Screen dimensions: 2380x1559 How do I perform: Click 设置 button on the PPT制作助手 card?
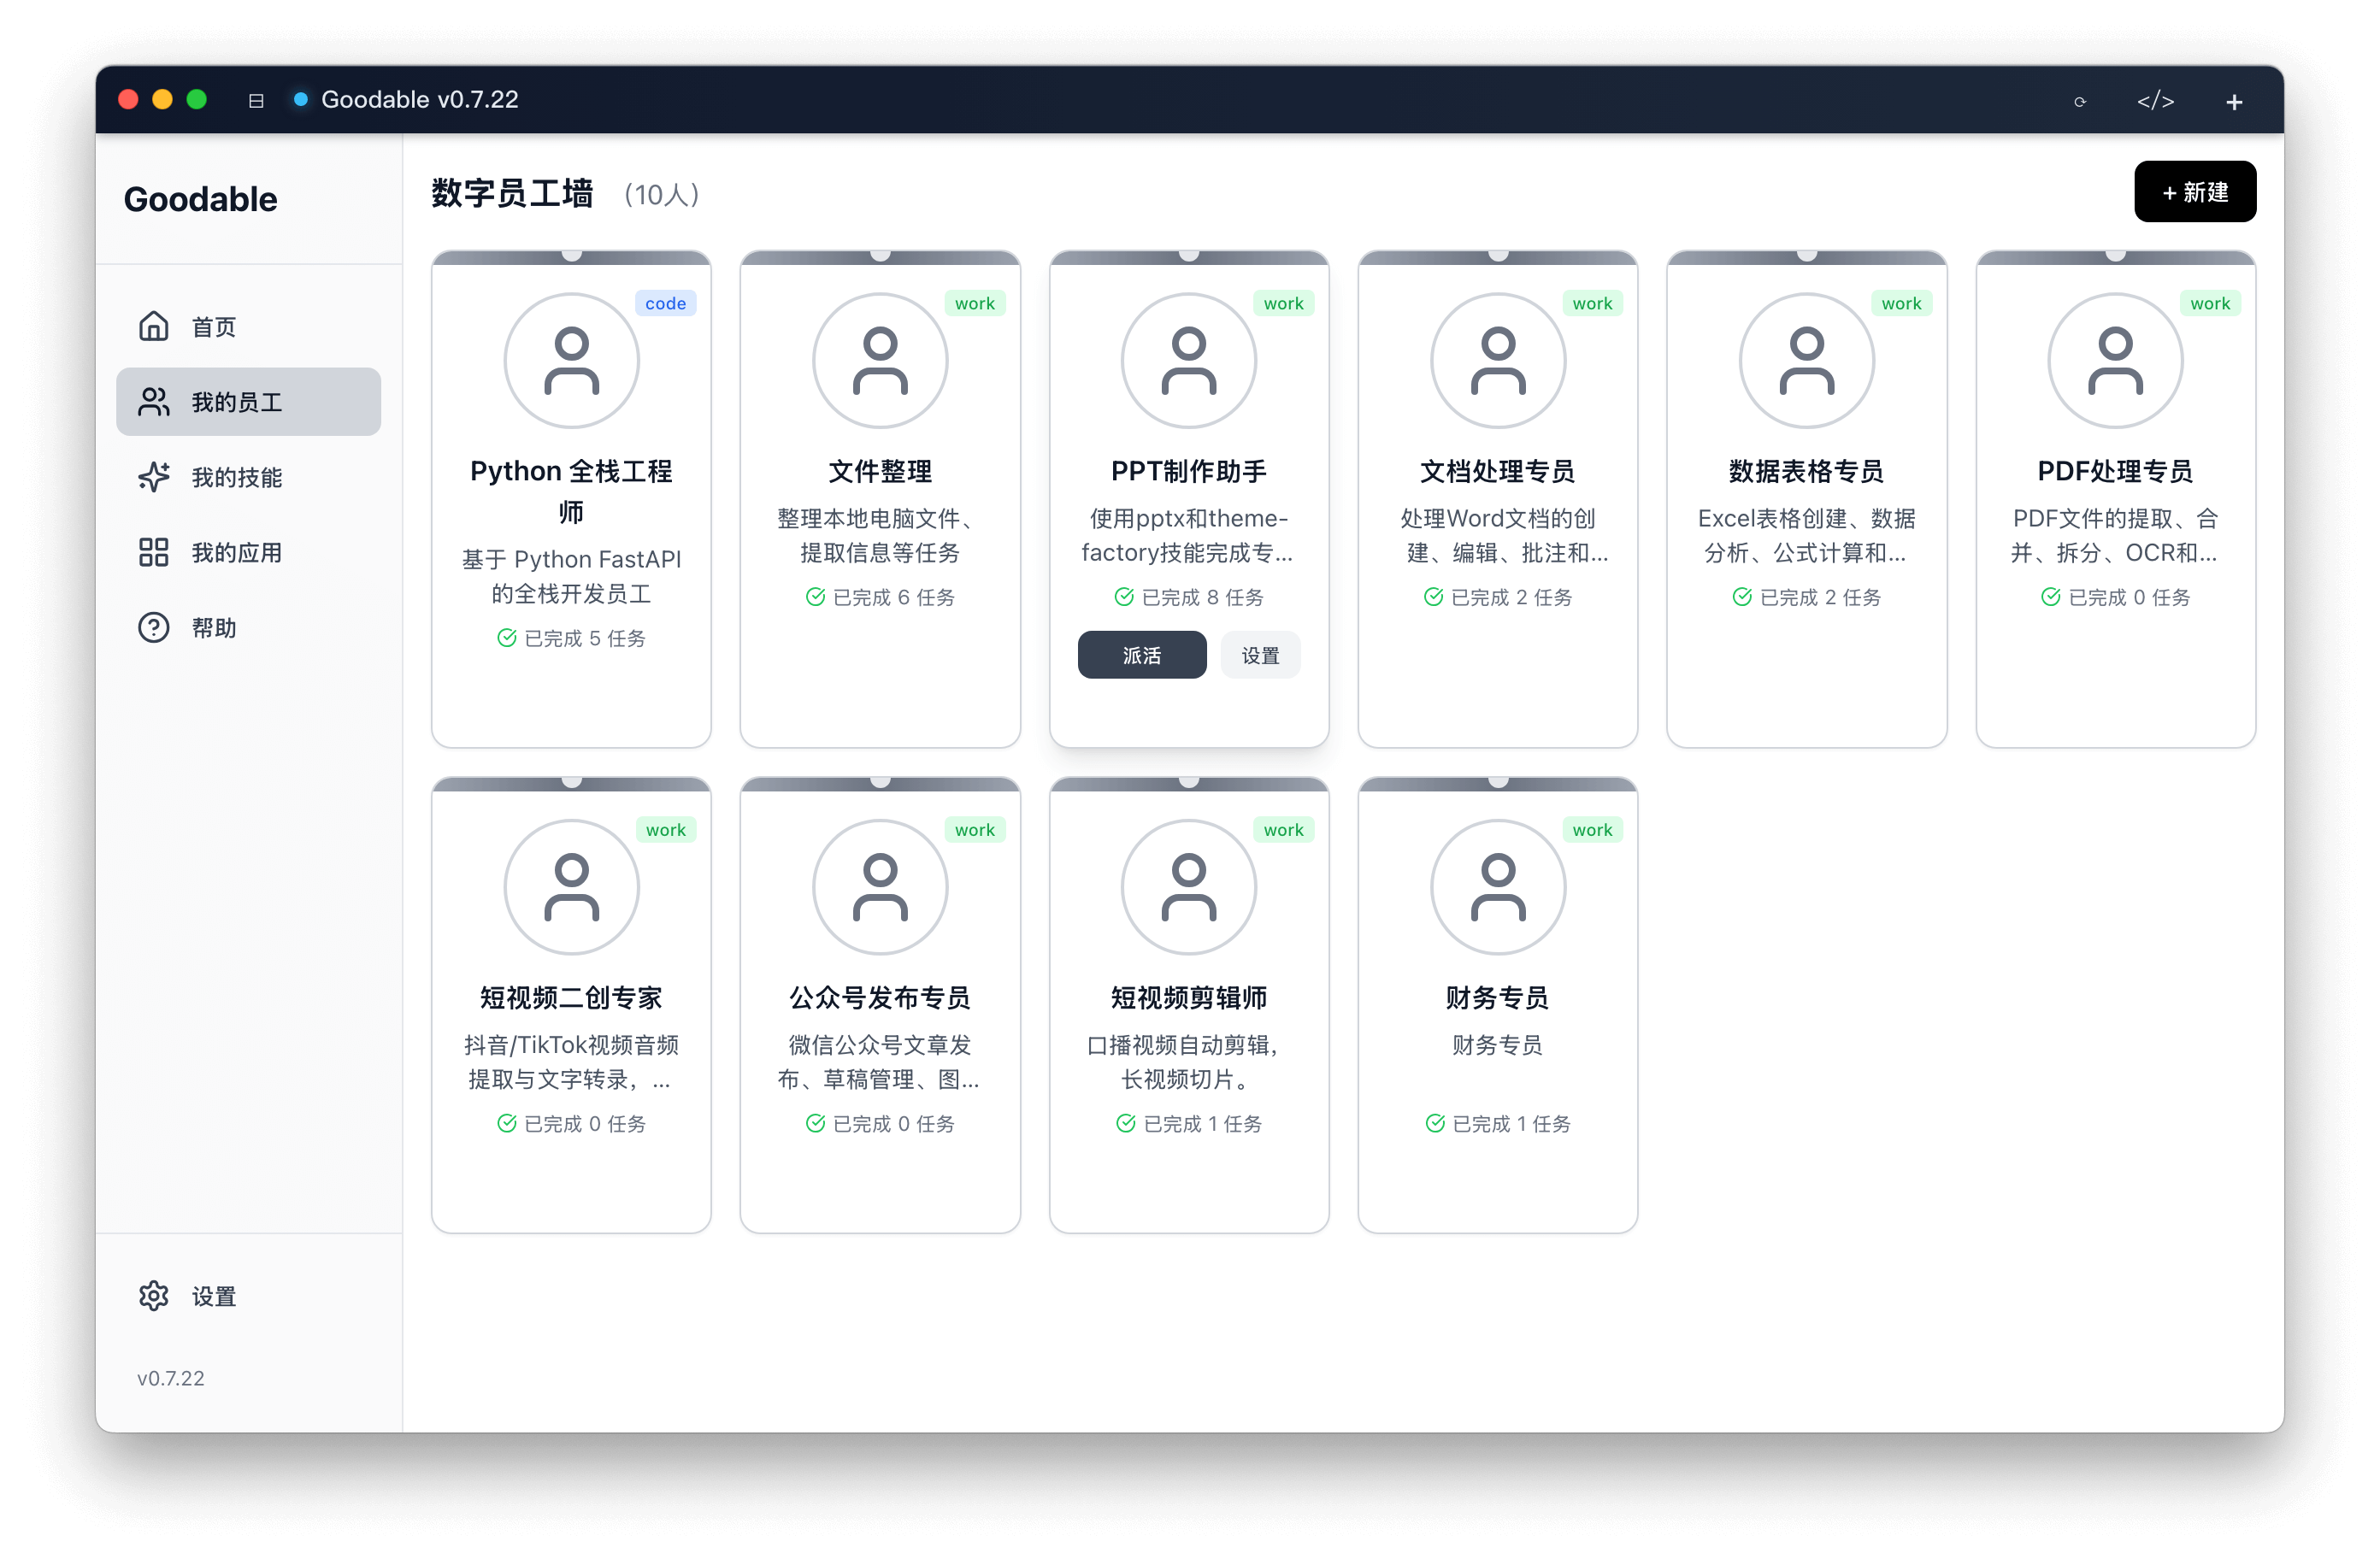click(1260, 655)
